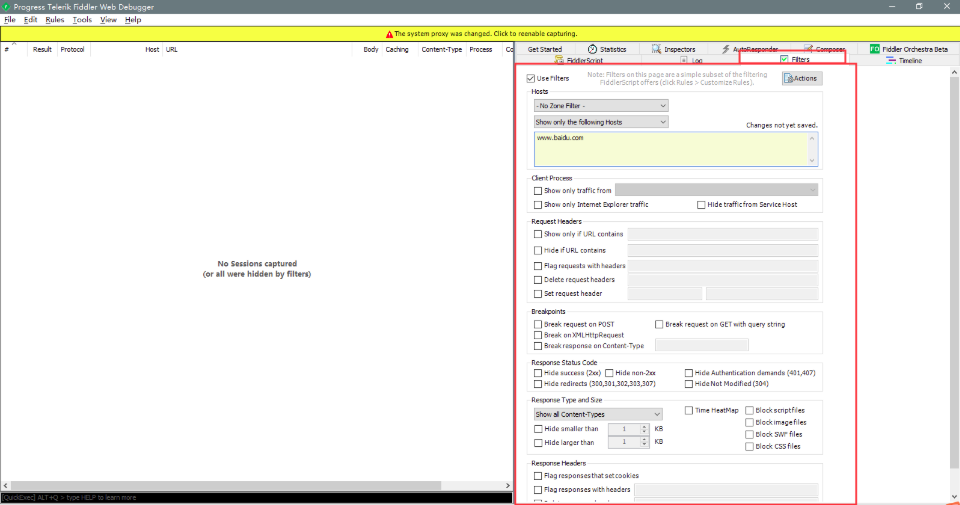Image resolution: width=960 pixels, height=505 pixels.
Task: Check Hide if URL contains
Action: 538,250
